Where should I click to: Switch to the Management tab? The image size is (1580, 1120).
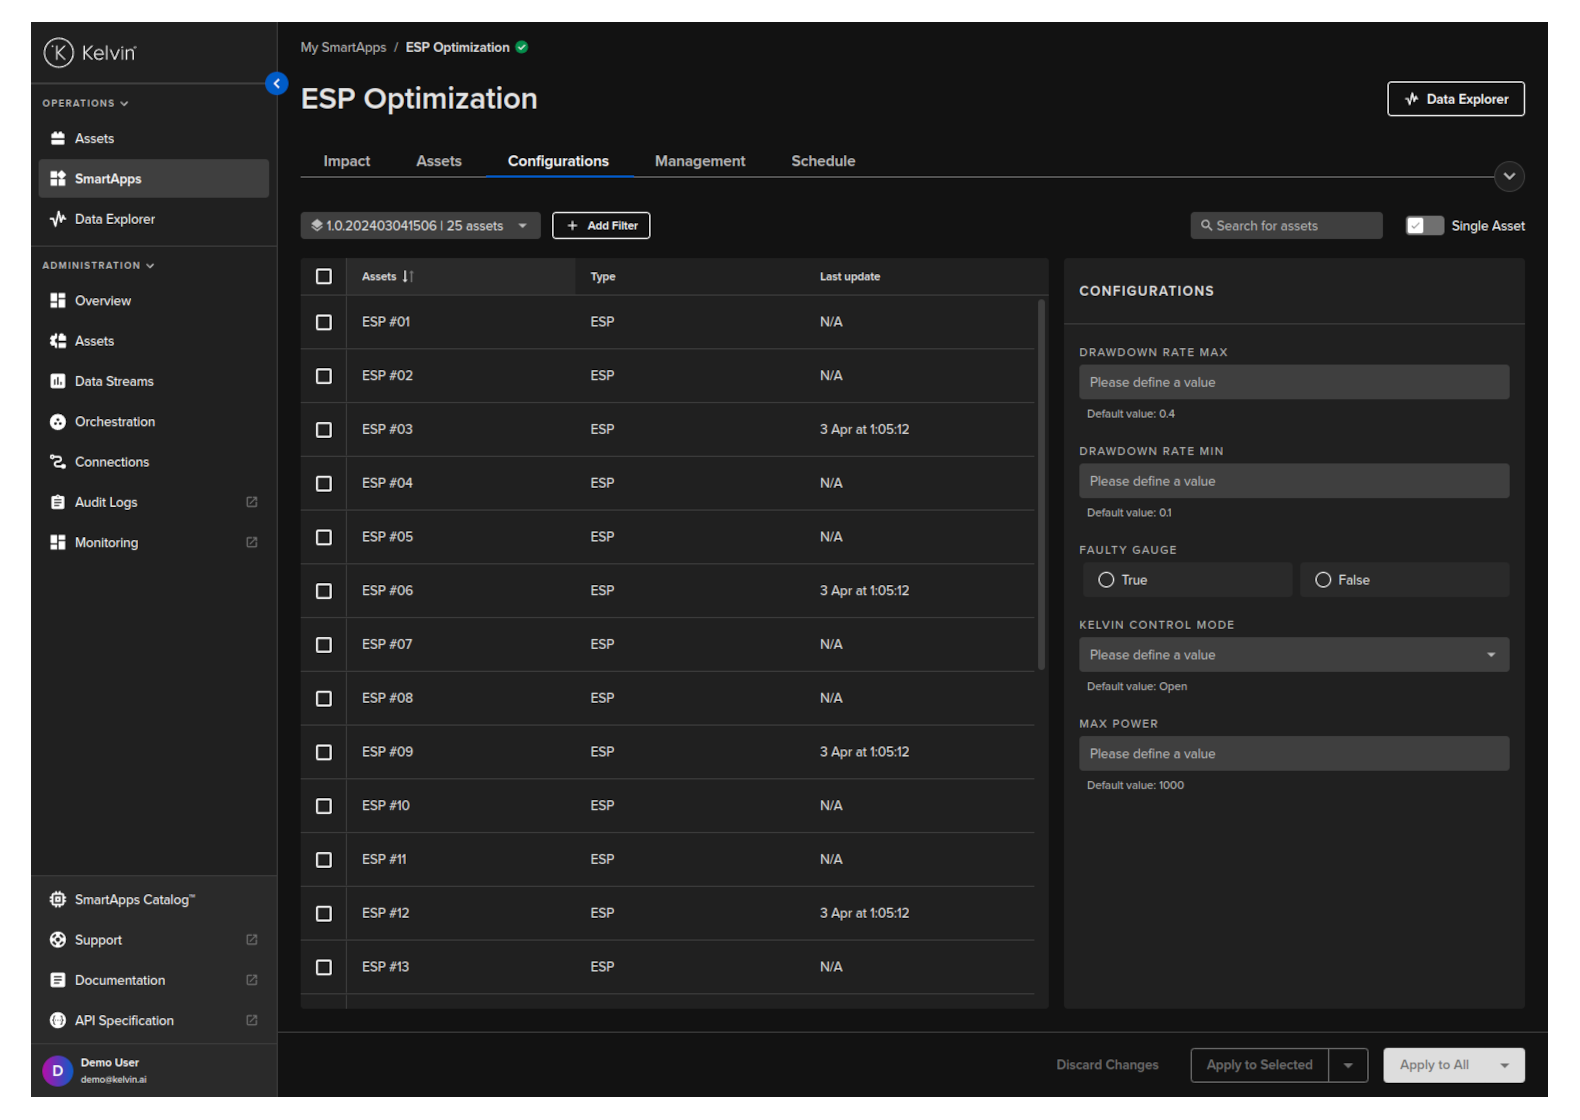699,161
